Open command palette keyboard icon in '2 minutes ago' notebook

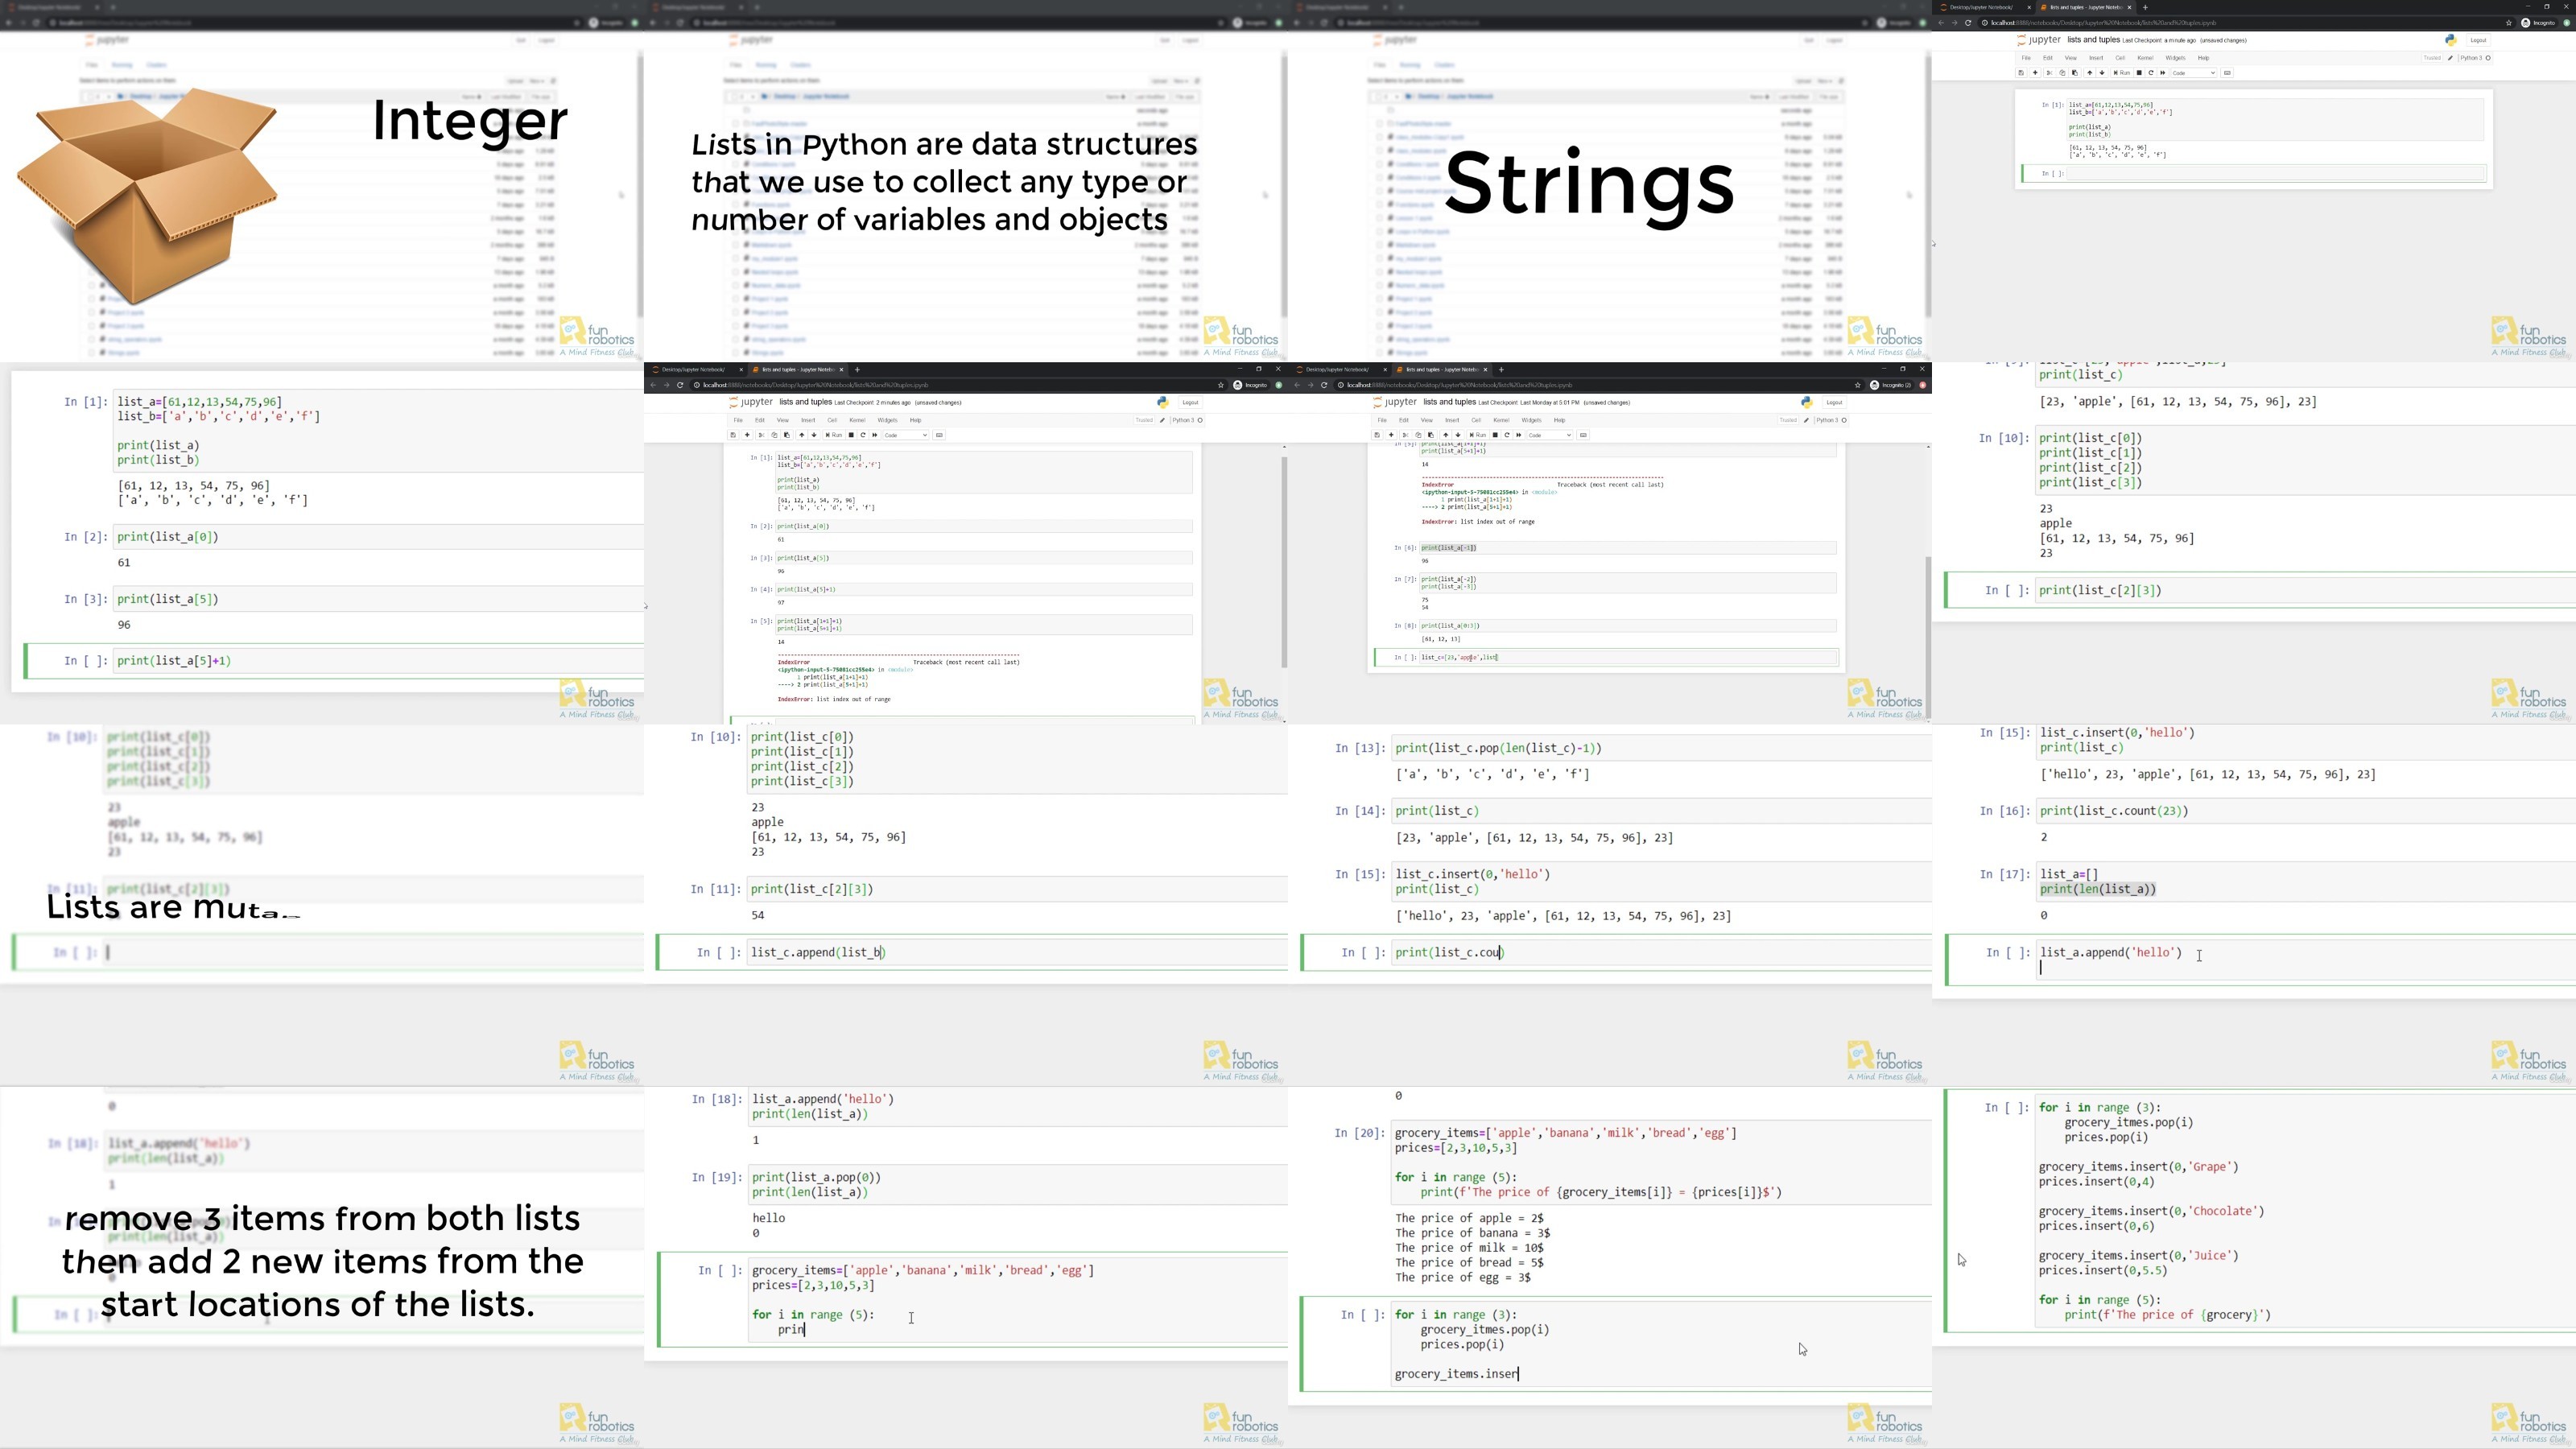[x=939, y=435]
